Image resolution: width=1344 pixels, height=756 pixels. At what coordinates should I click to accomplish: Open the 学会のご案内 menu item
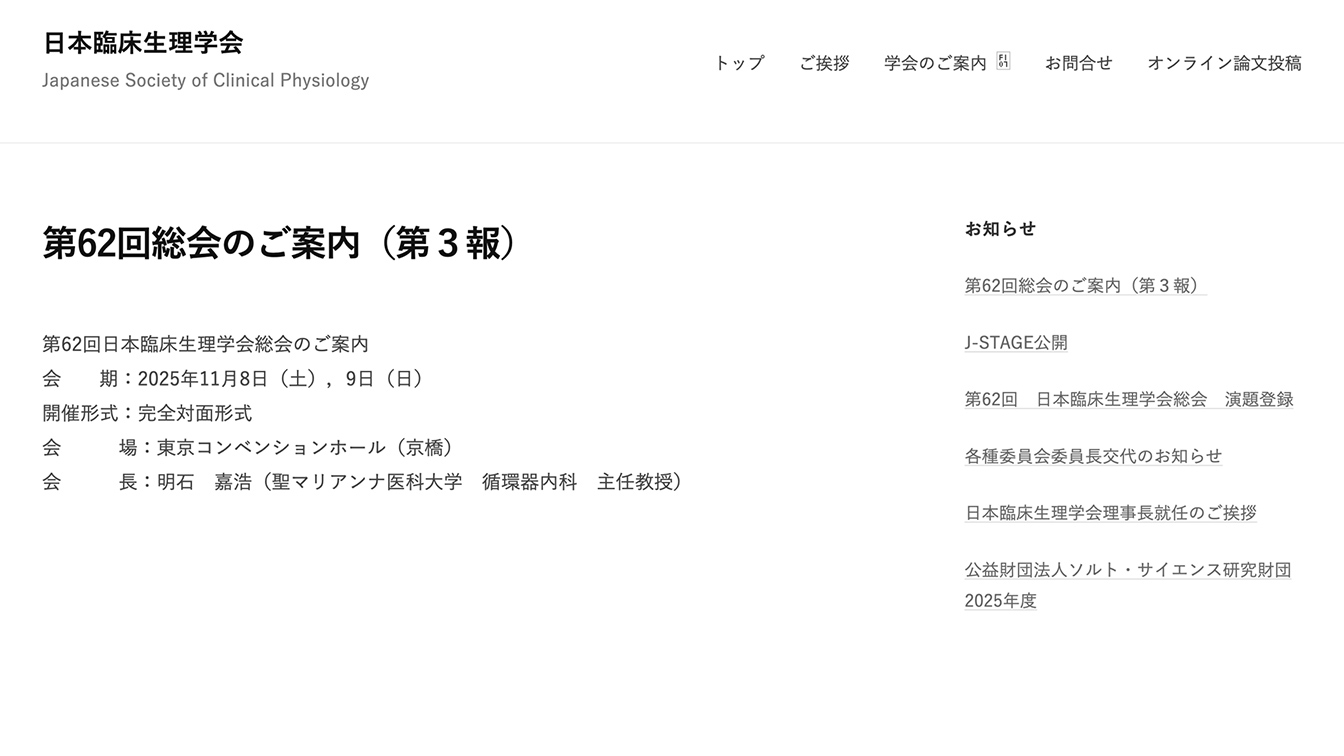tap(935, 63)
